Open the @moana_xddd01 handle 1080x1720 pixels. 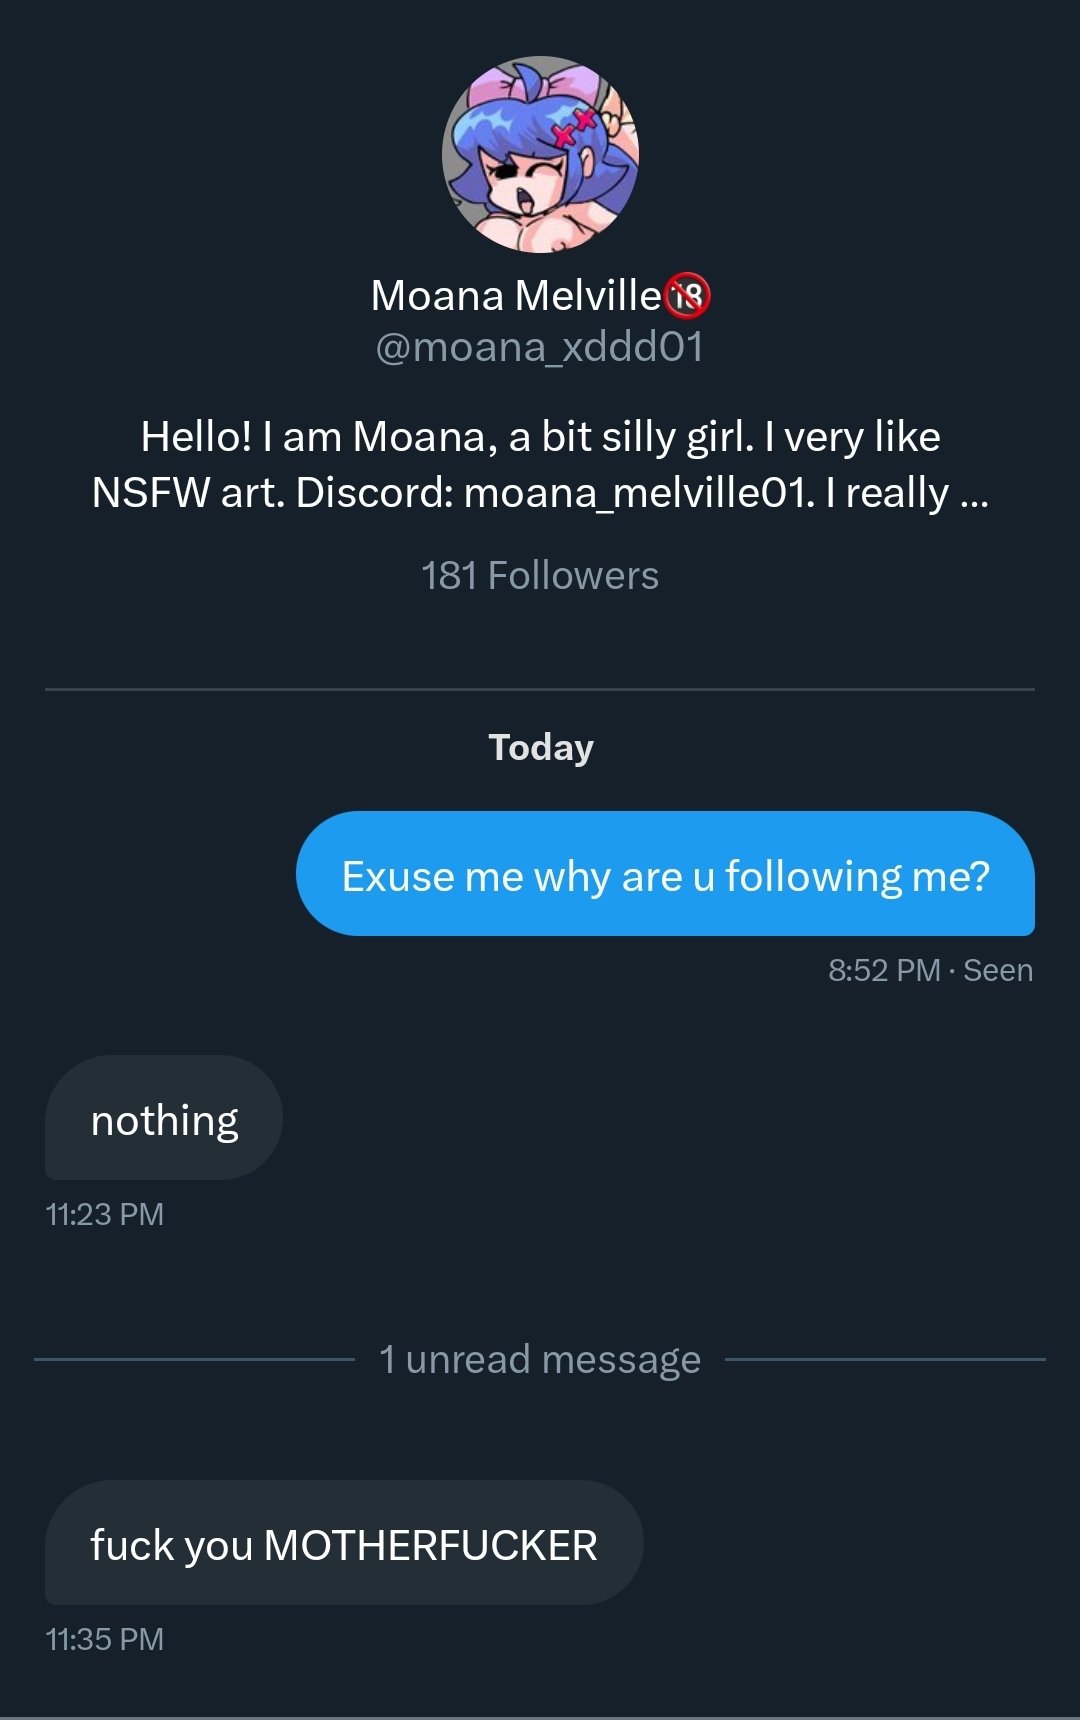[540, 347]
